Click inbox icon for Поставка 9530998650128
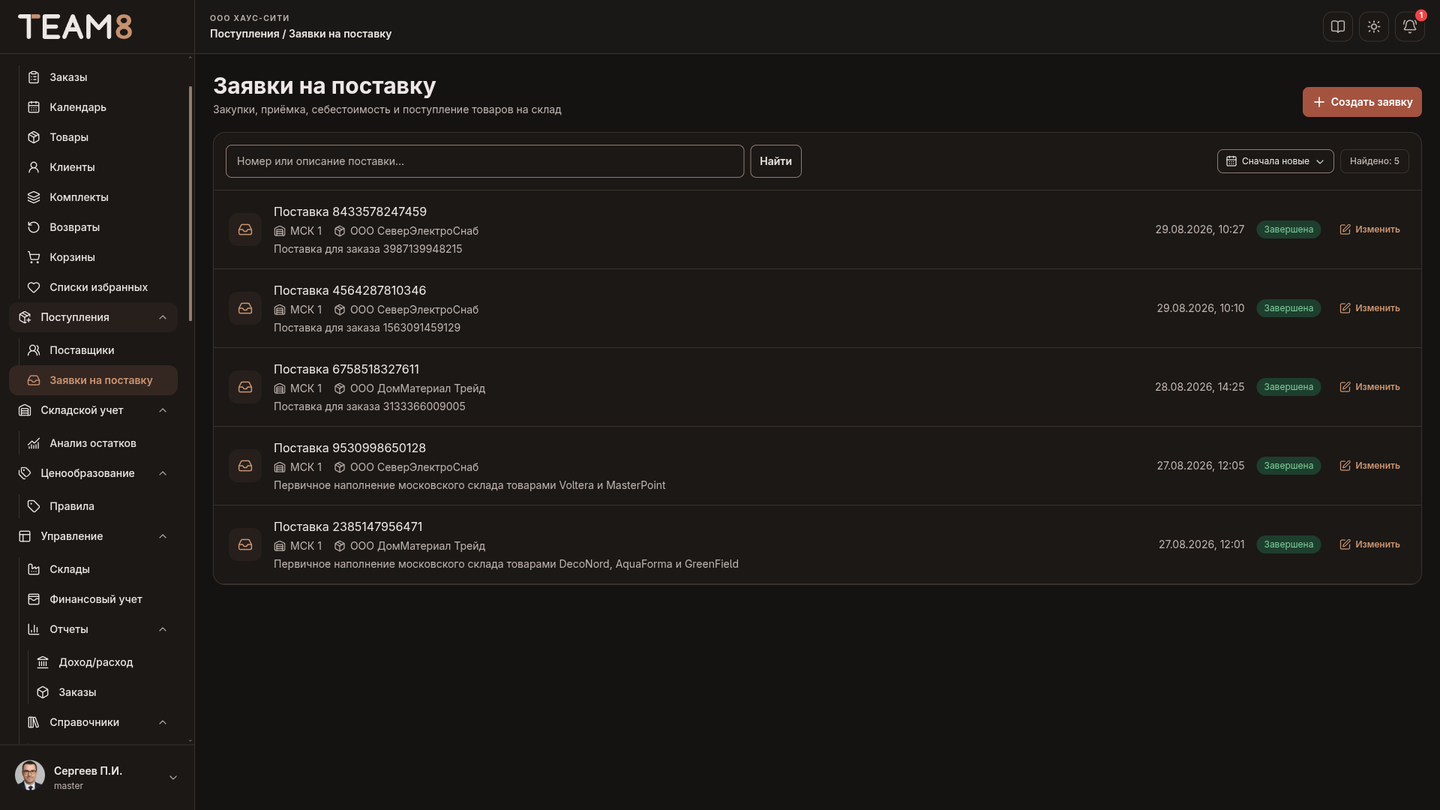The image size is (1440, 810). point(245,466)
